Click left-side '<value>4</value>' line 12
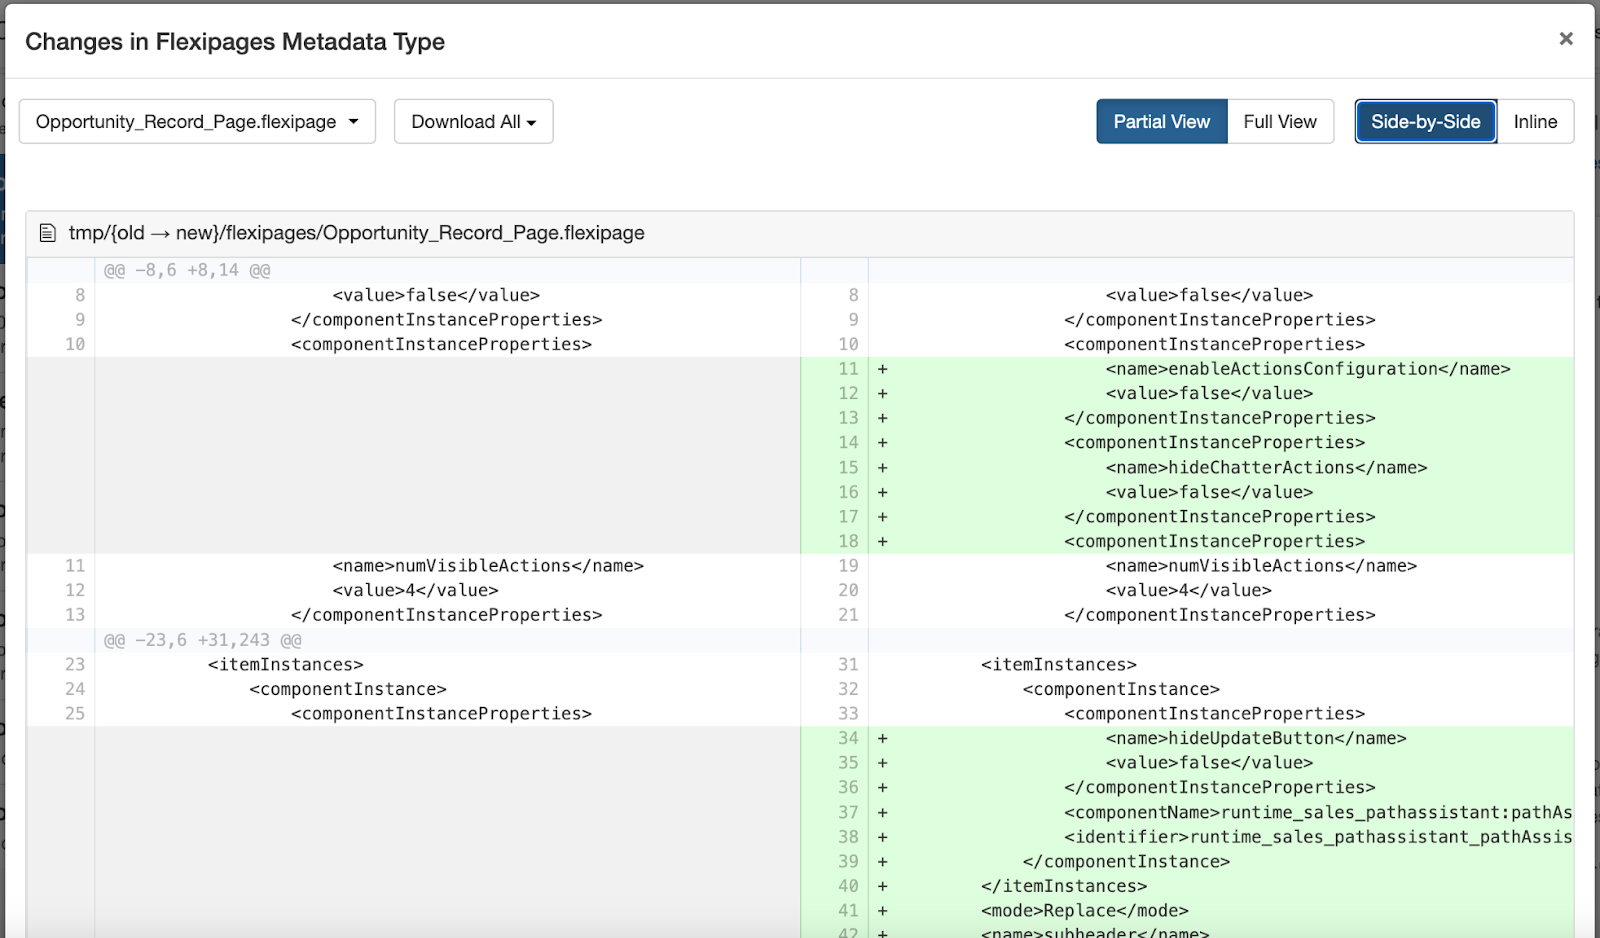Viewport: 1600px width, 938px height. (415, 590)
